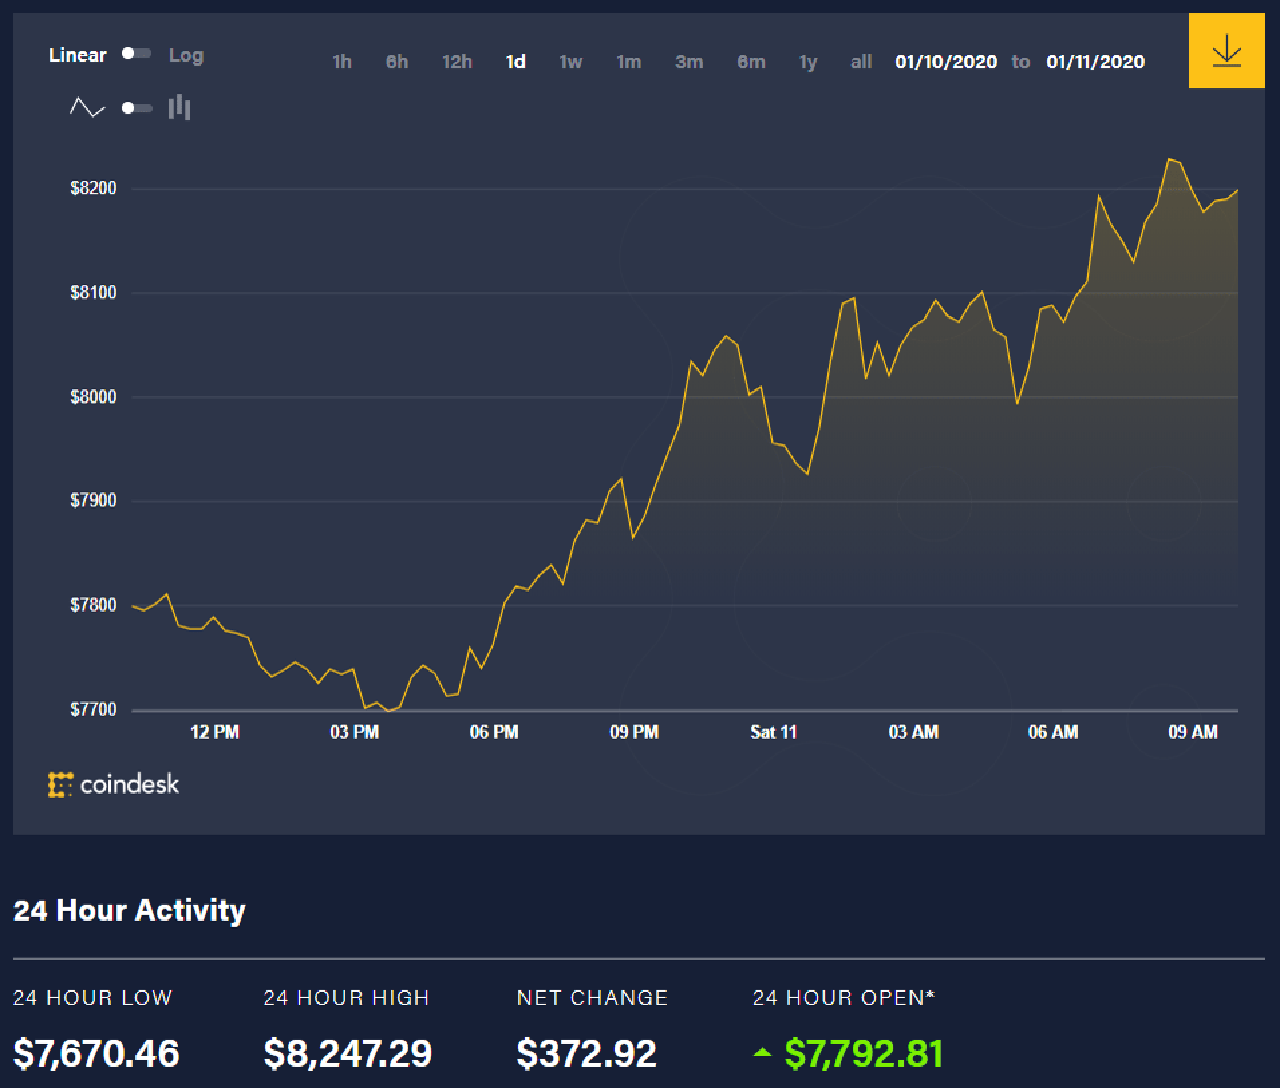Click the 09 AM time axis label
The image size is (1280, 1088).
click(1193, 732)
